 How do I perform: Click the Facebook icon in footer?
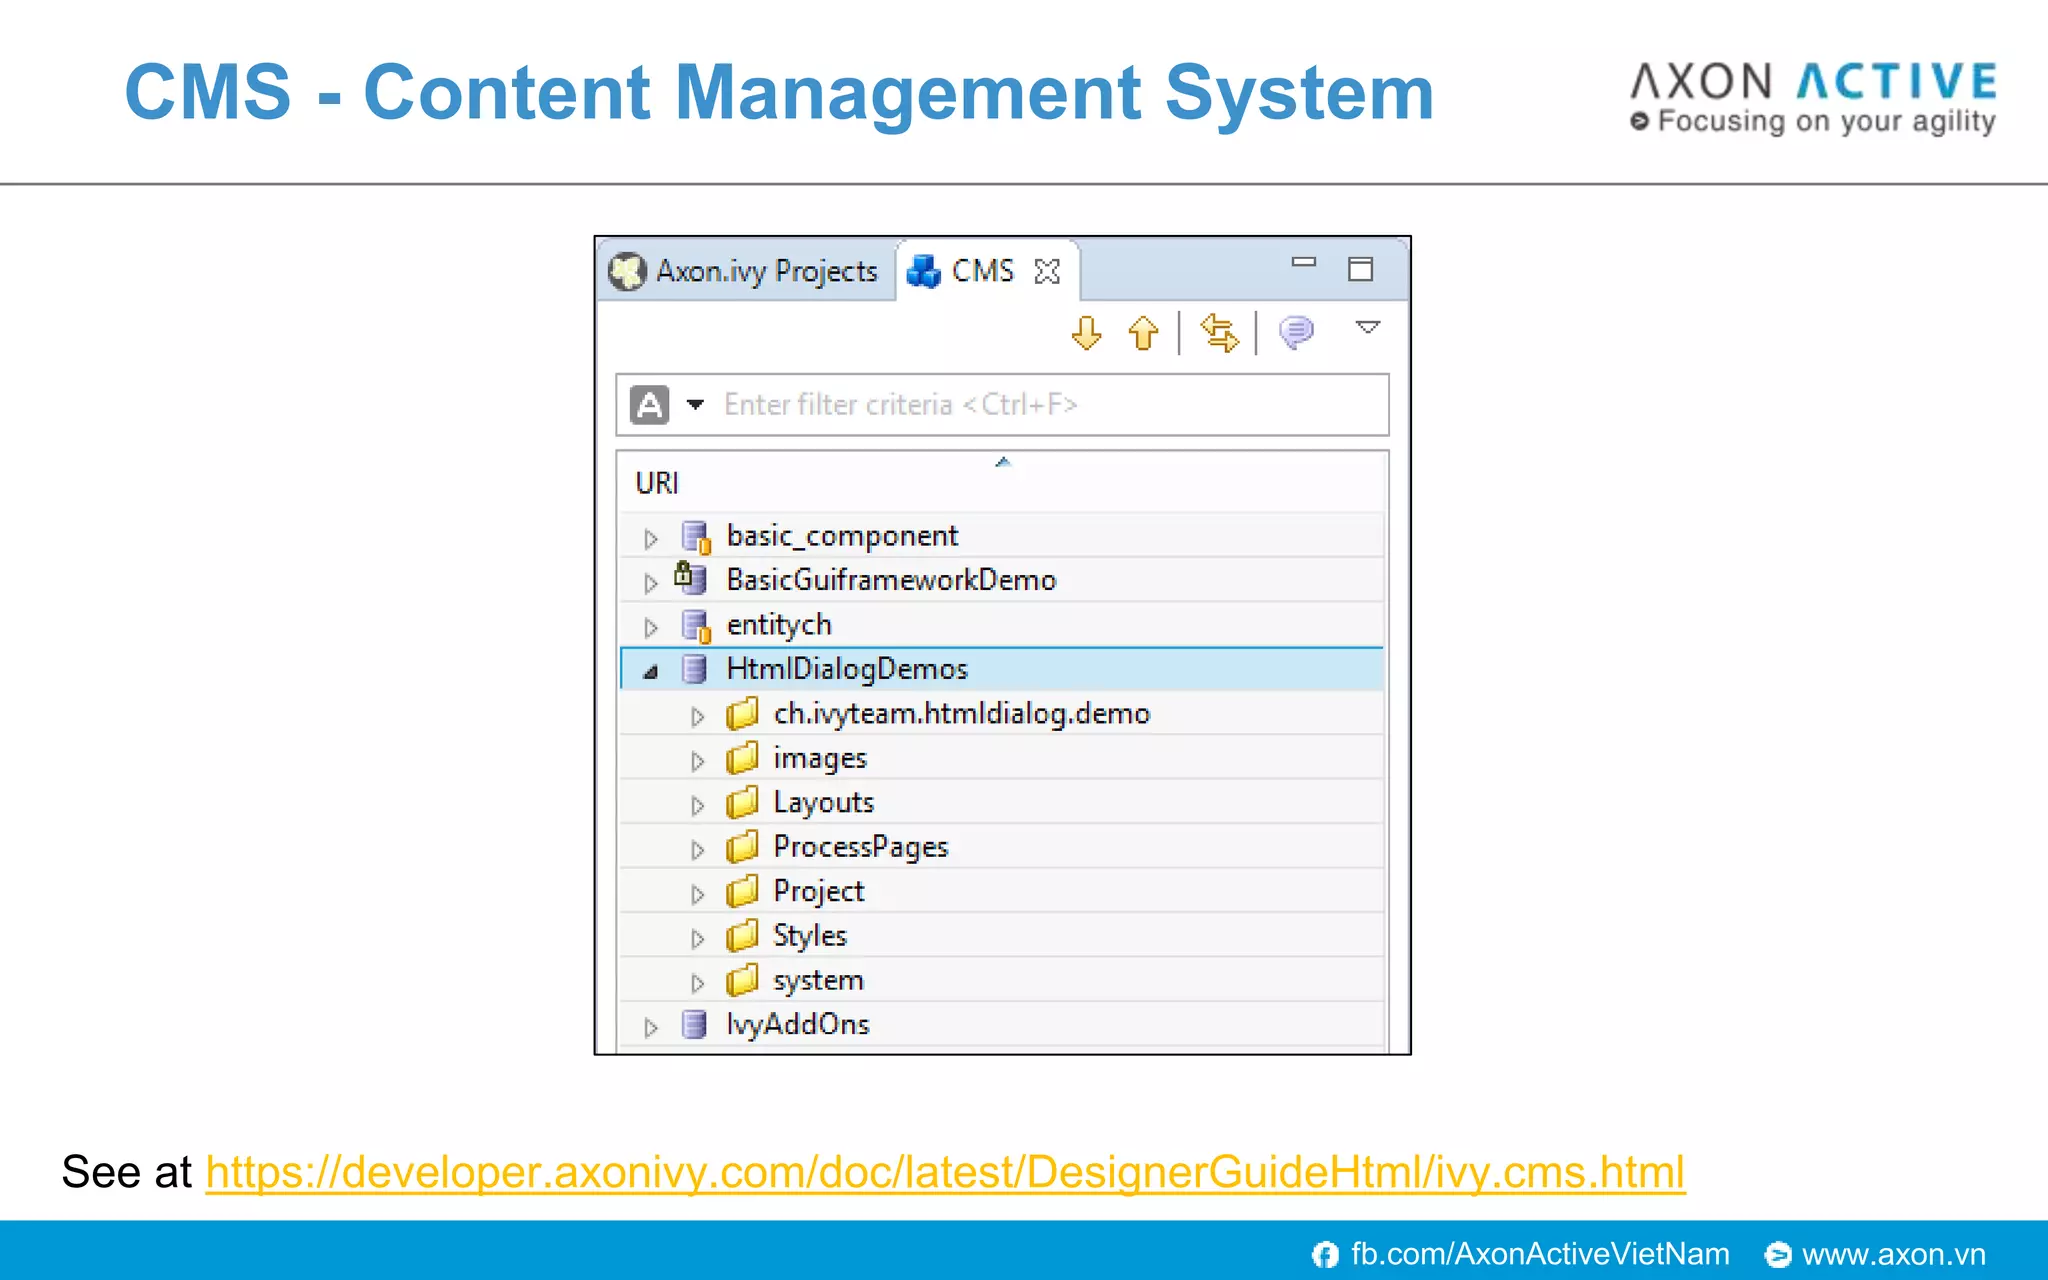coord(1325,1254)
